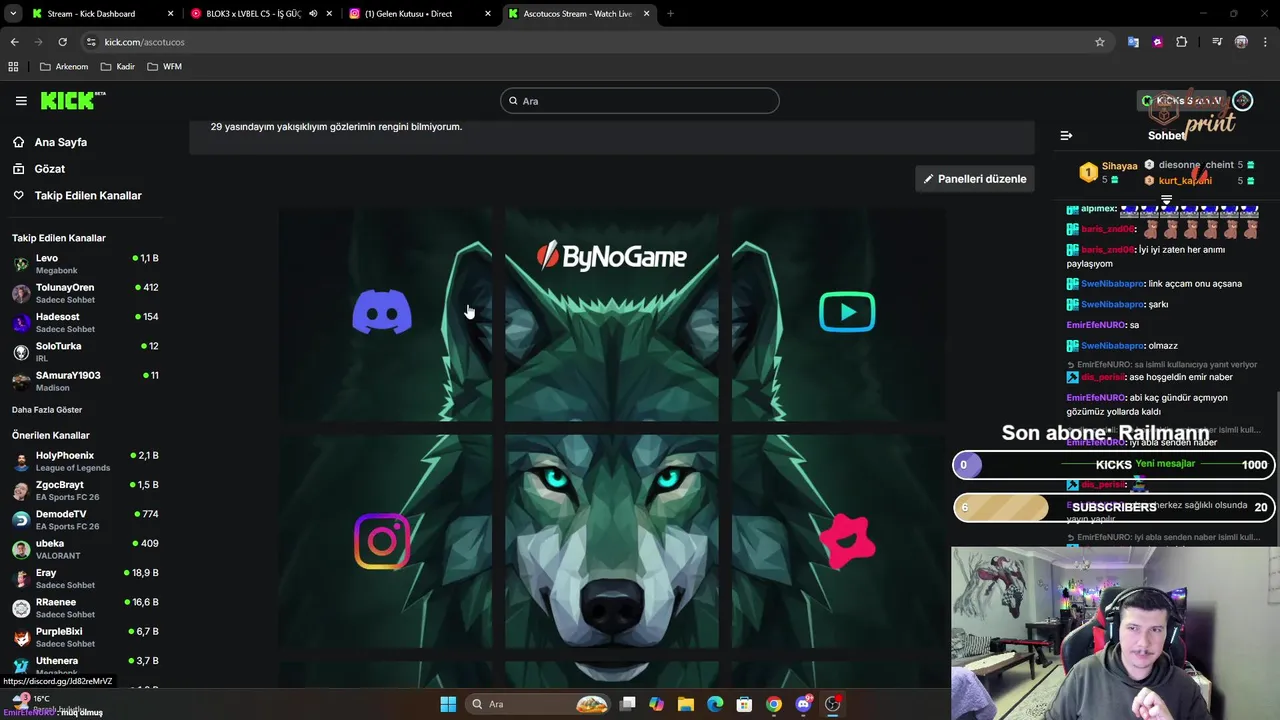Open Eray recommended channel
This screenshot has height=720, width=1280.
[85, 578]
